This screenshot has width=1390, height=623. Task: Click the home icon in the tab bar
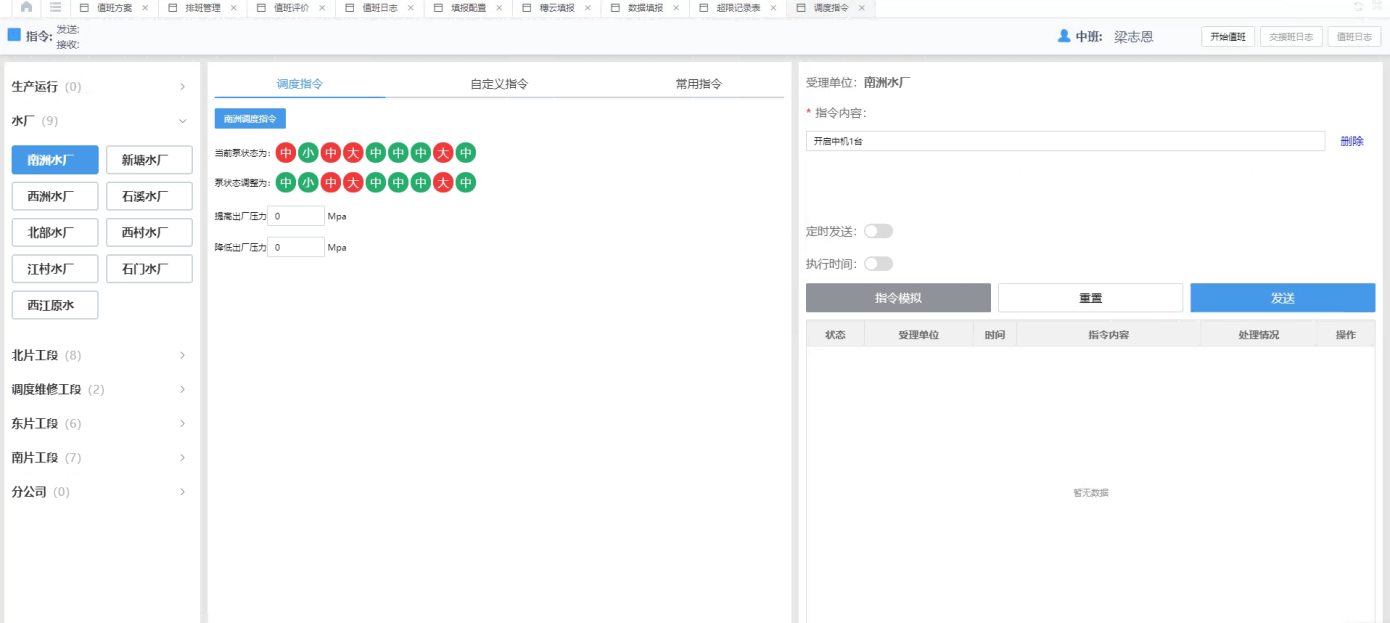coord(26,7)
